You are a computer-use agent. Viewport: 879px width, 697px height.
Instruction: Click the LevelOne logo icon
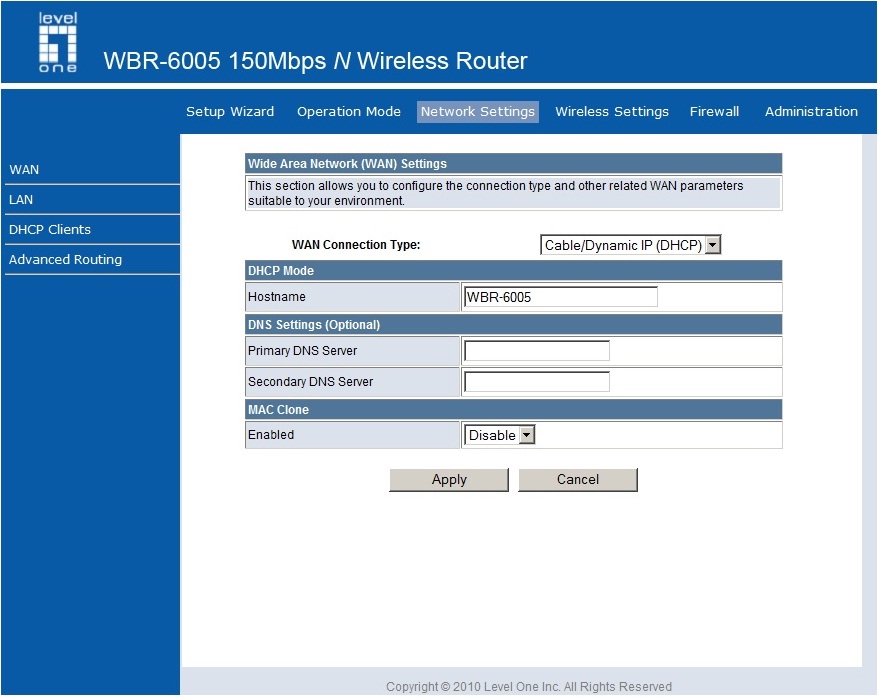(x=58, y=43)
